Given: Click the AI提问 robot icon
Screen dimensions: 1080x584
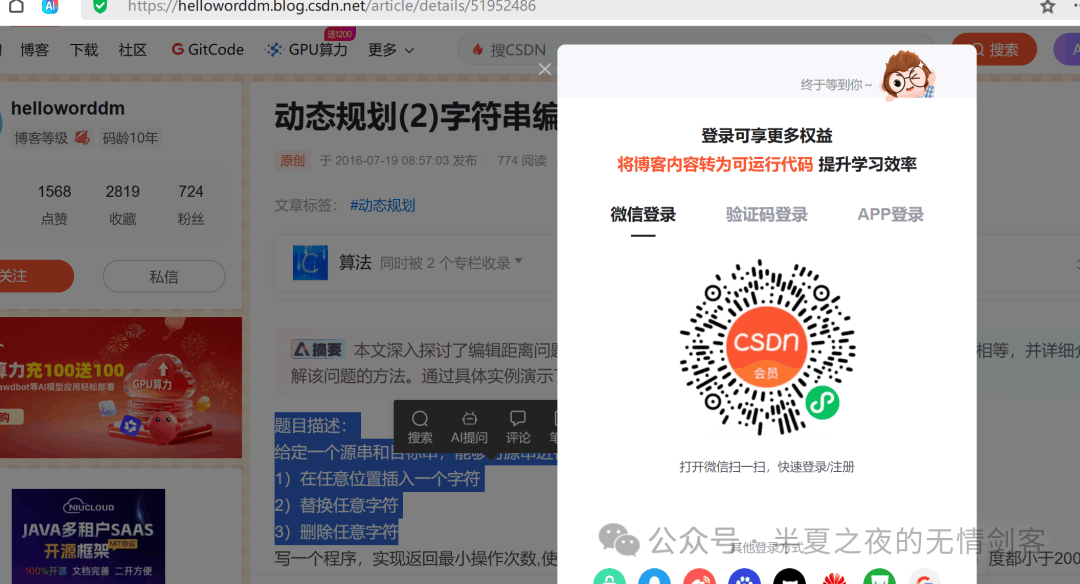Looking at the screenshot, I should [469, 426].
